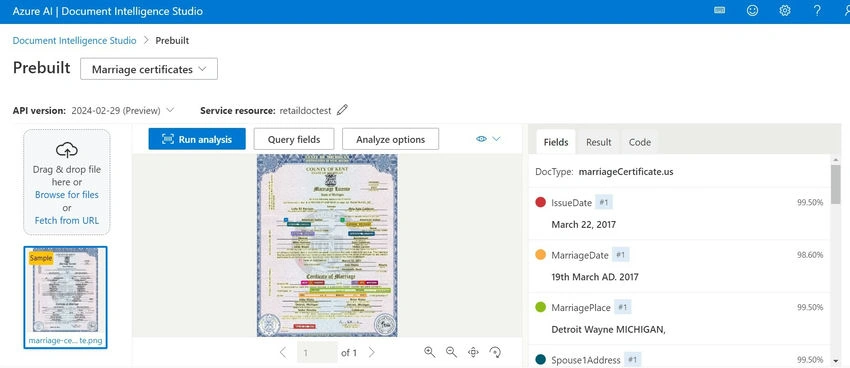This screenshot has width=850, height=368.
Task: Click the pencil icon next to retaildoctest
Action: tap(342, 110)
